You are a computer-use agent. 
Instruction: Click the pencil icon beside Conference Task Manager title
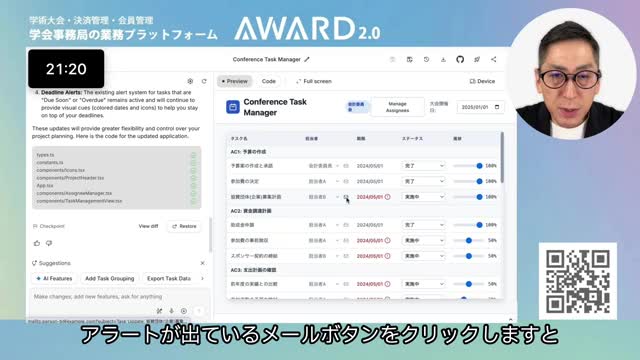pos(307,60)
